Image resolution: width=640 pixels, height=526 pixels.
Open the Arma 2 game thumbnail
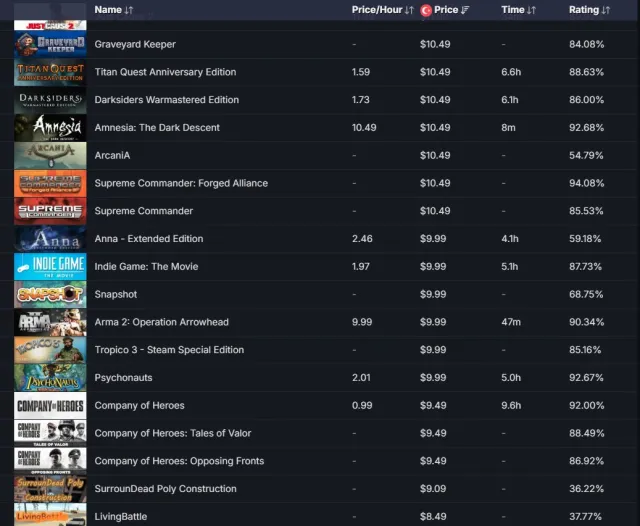pyautogui.click(x=50, y=322)
